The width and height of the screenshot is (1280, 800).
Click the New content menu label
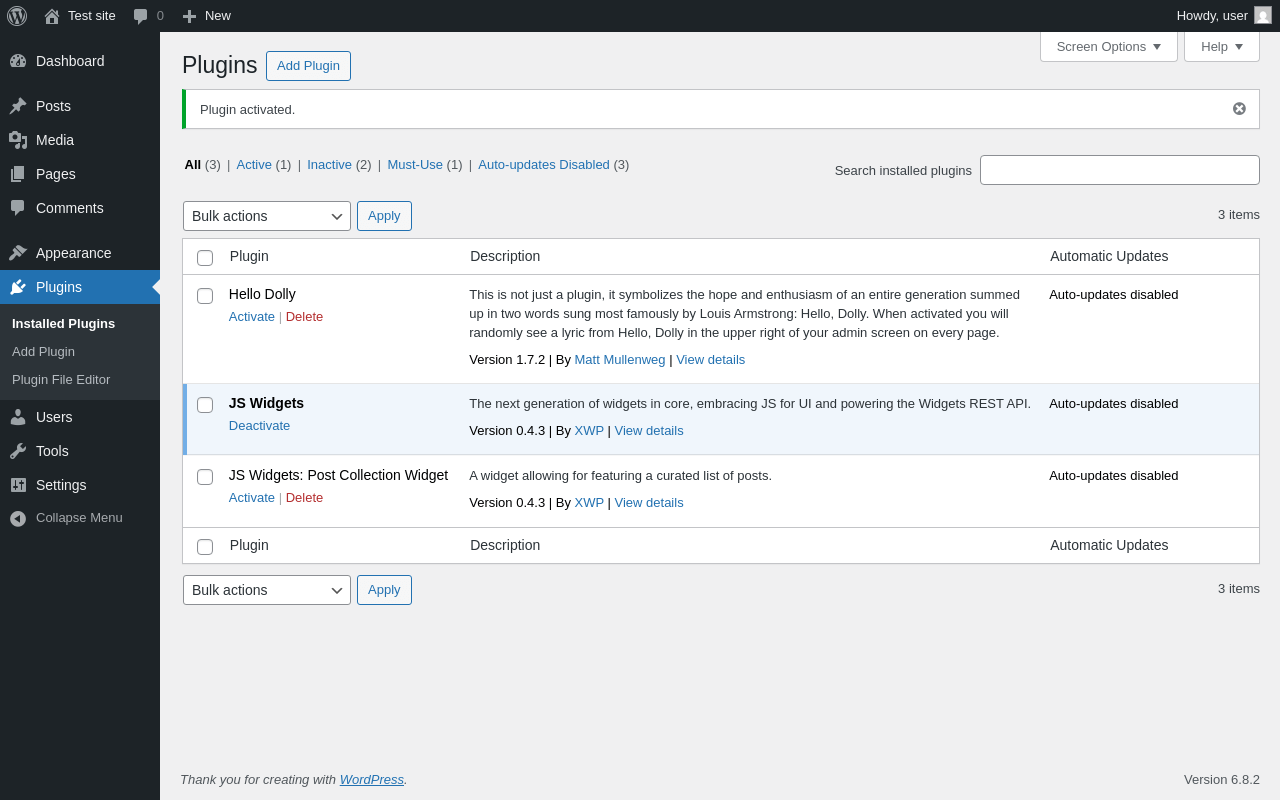click(x=218, y=16)
